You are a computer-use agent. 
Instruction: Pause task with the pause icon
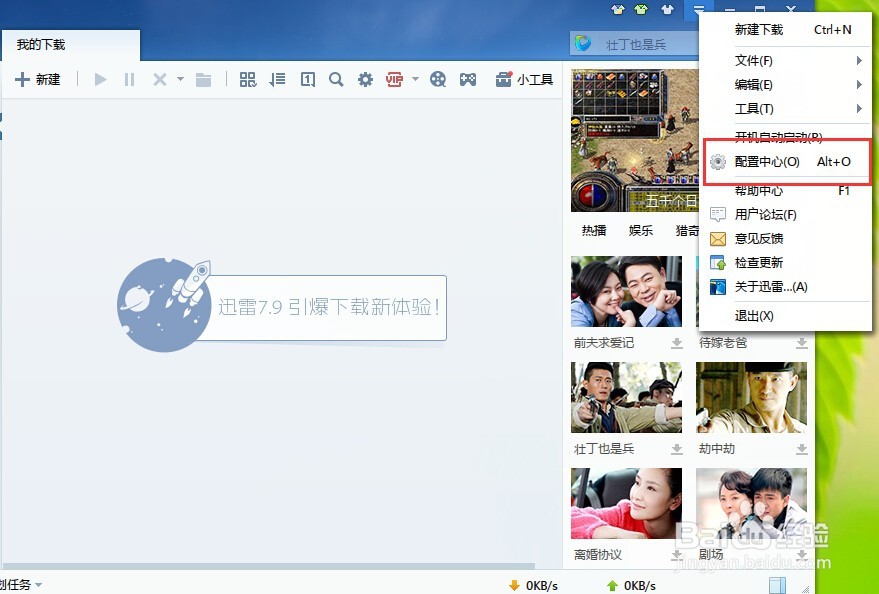[x=129, y=80]
